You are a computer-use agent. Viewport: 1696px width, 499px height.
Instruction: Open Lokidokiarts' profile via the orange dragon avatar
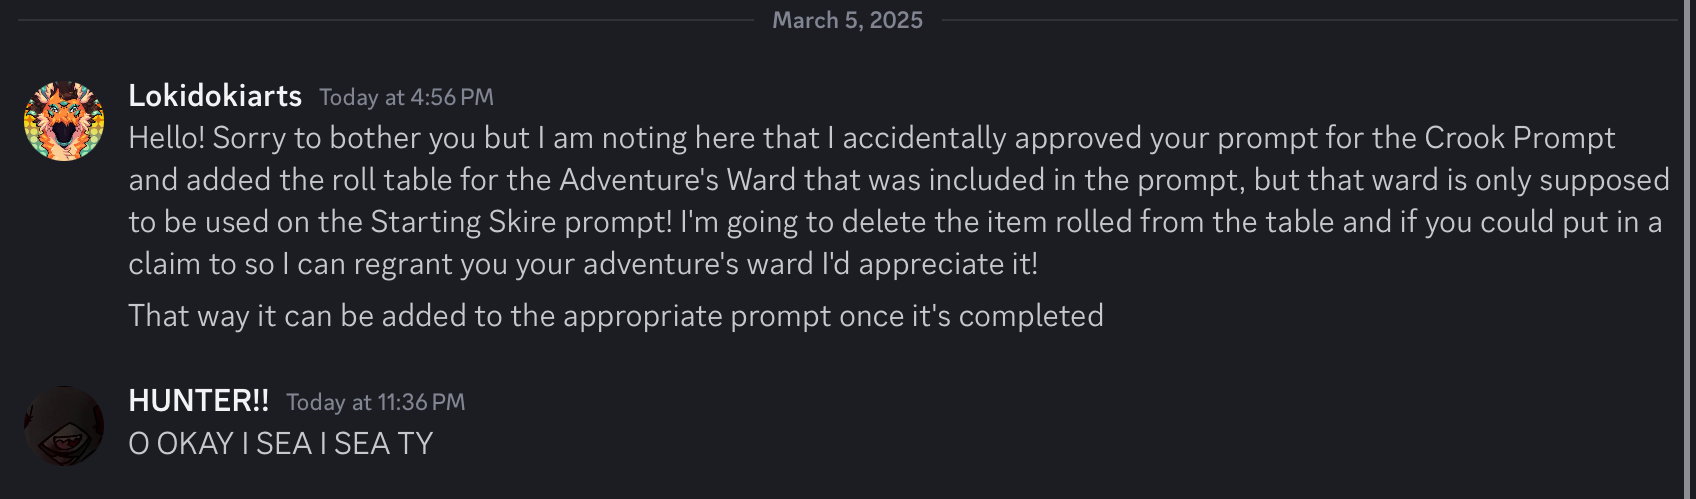coord(64,121)
